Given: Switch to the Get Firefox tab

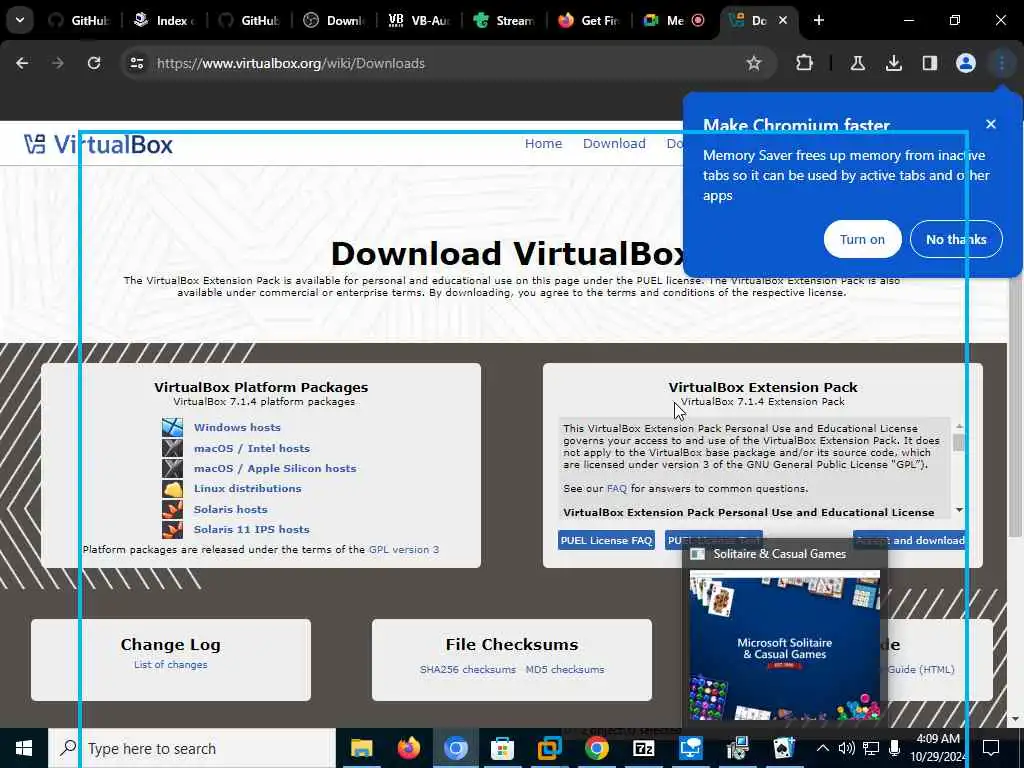Looking at the screenshot, I should [588, 20].
